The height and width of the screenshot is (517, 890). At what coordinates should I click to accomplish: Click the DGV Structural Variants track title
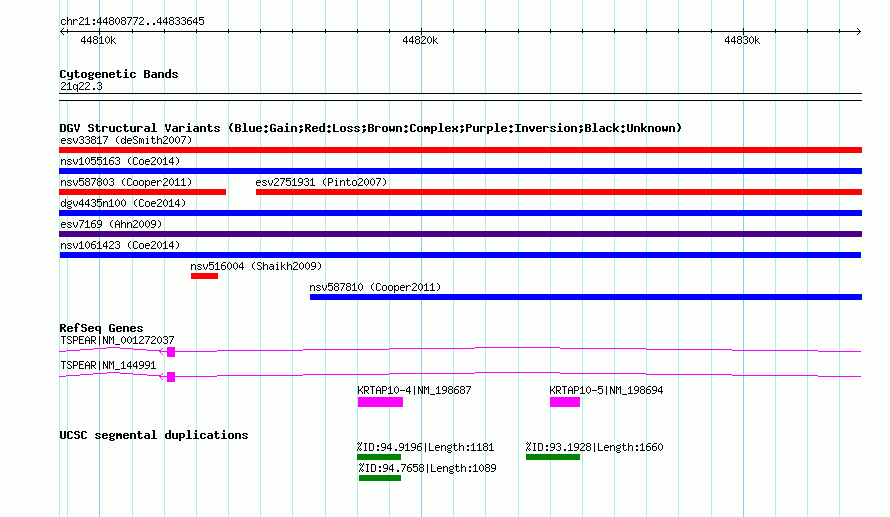[x=371, y=128]
